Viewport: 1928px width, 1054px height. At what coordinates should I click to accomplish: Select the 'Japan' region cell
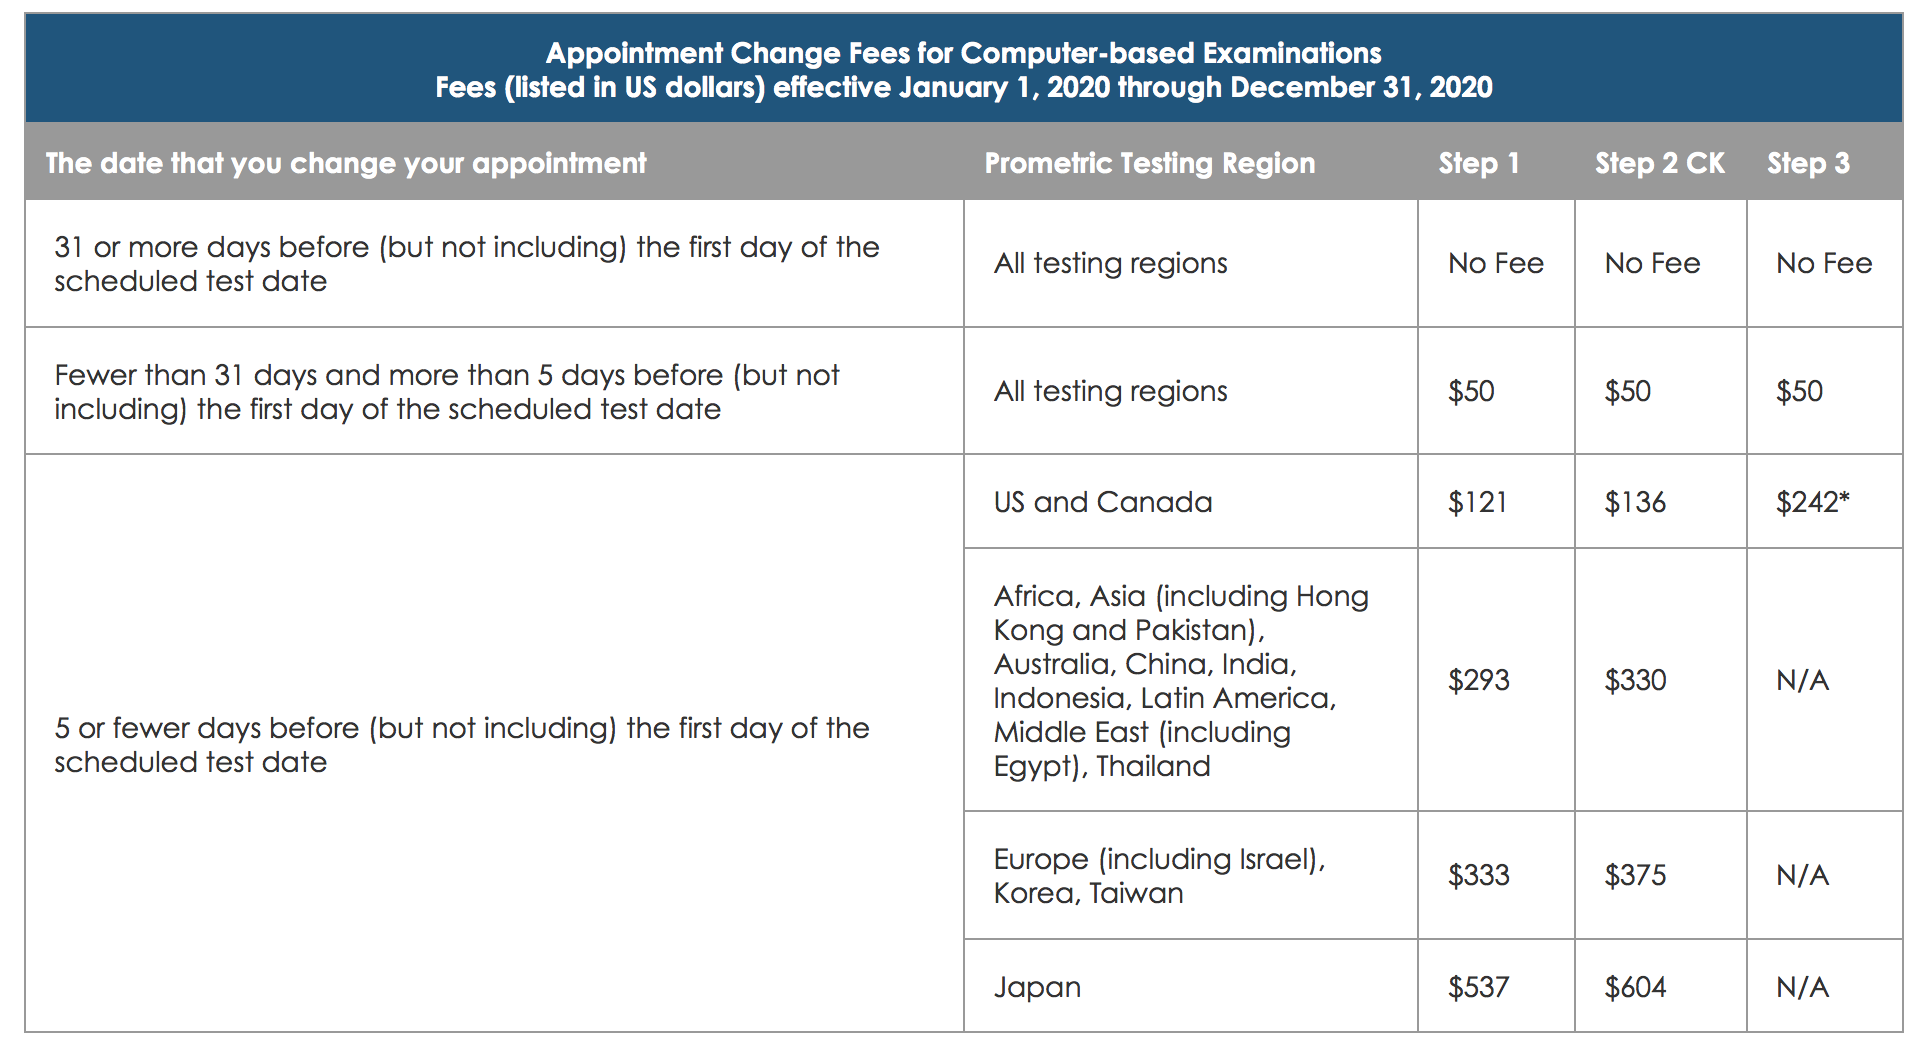[x=1037, y=988]
